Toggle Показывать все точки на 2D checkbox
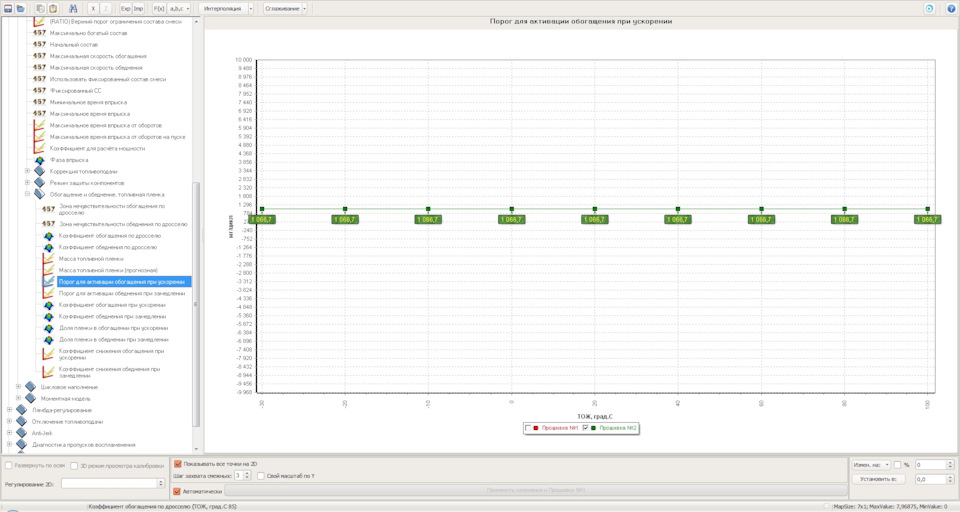Image resolution: width=960 pixels, height=512 pixels. coord(178,464)
